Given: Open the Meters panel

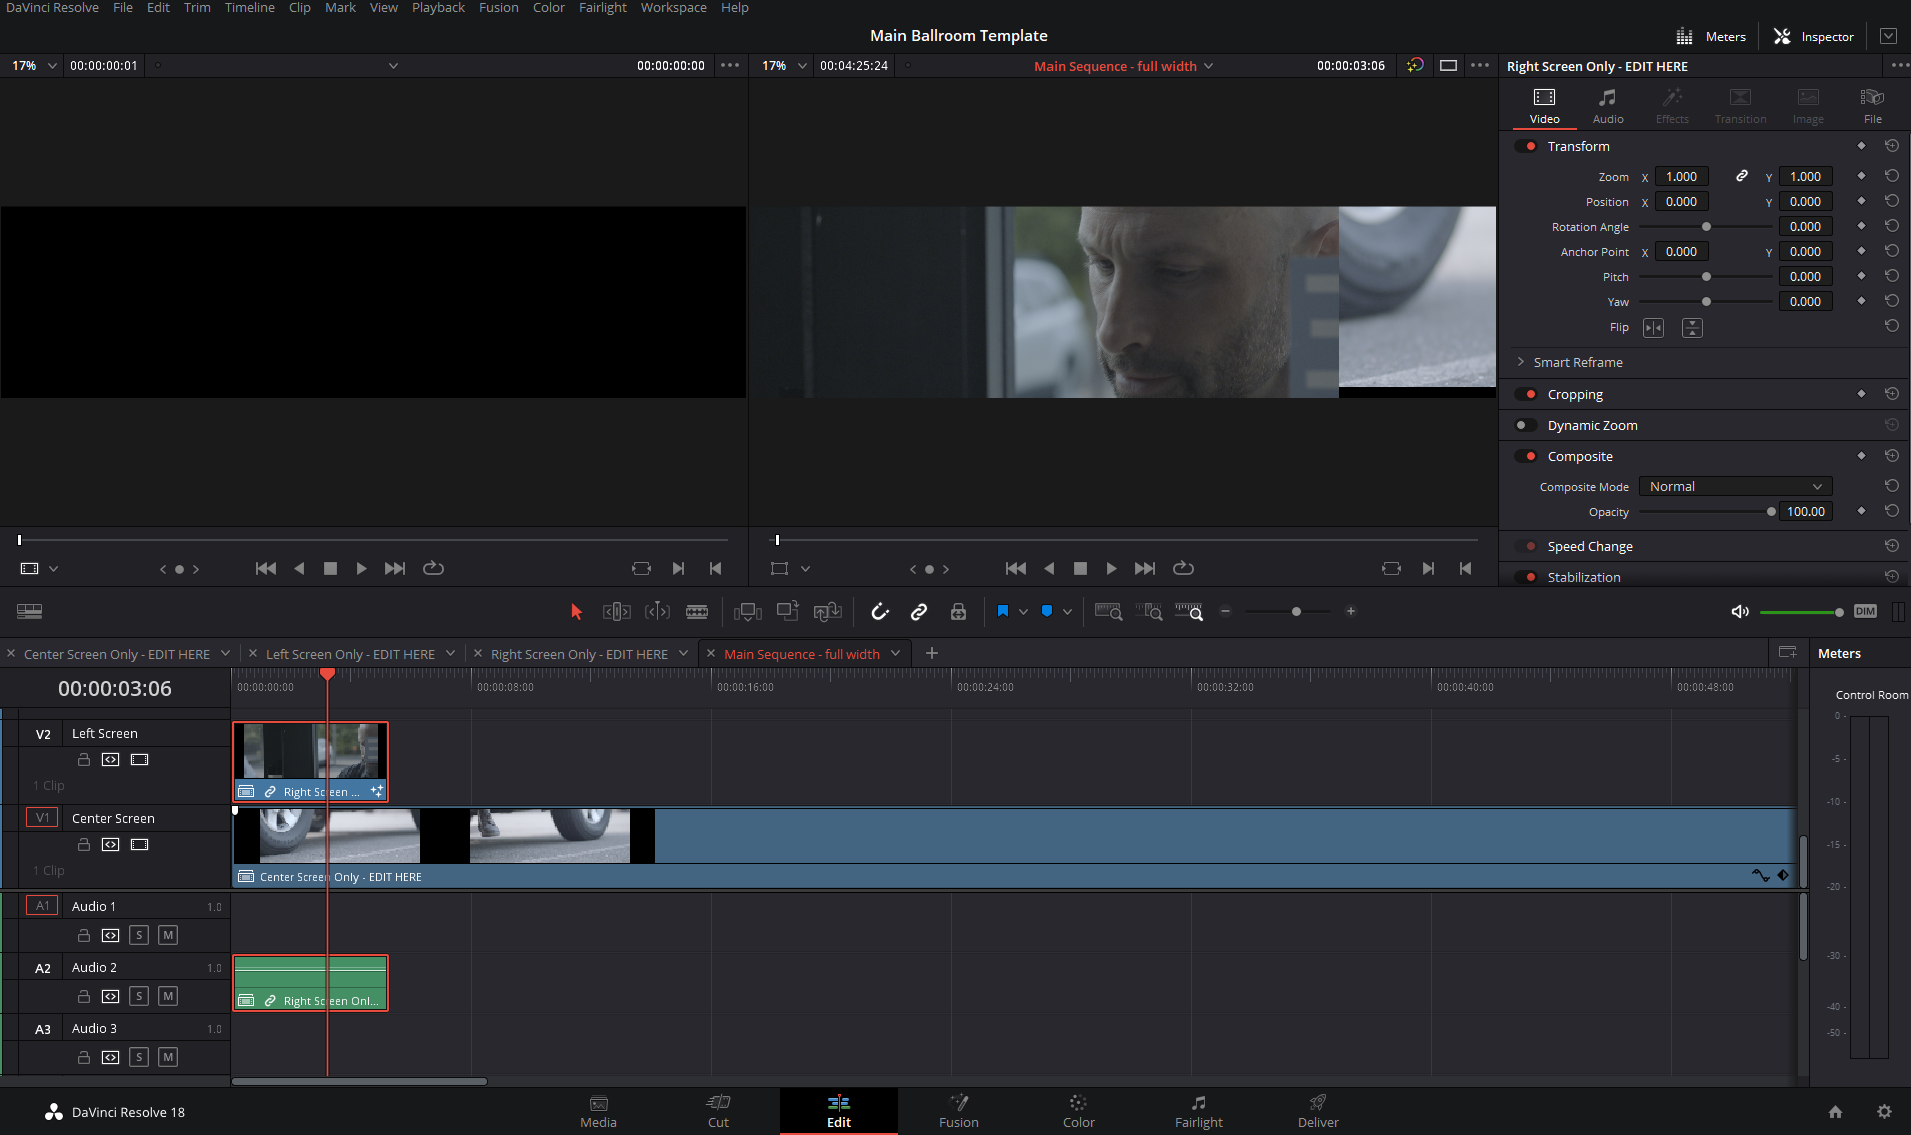Looking at the screenshot, I should (x=1711, y=36).
